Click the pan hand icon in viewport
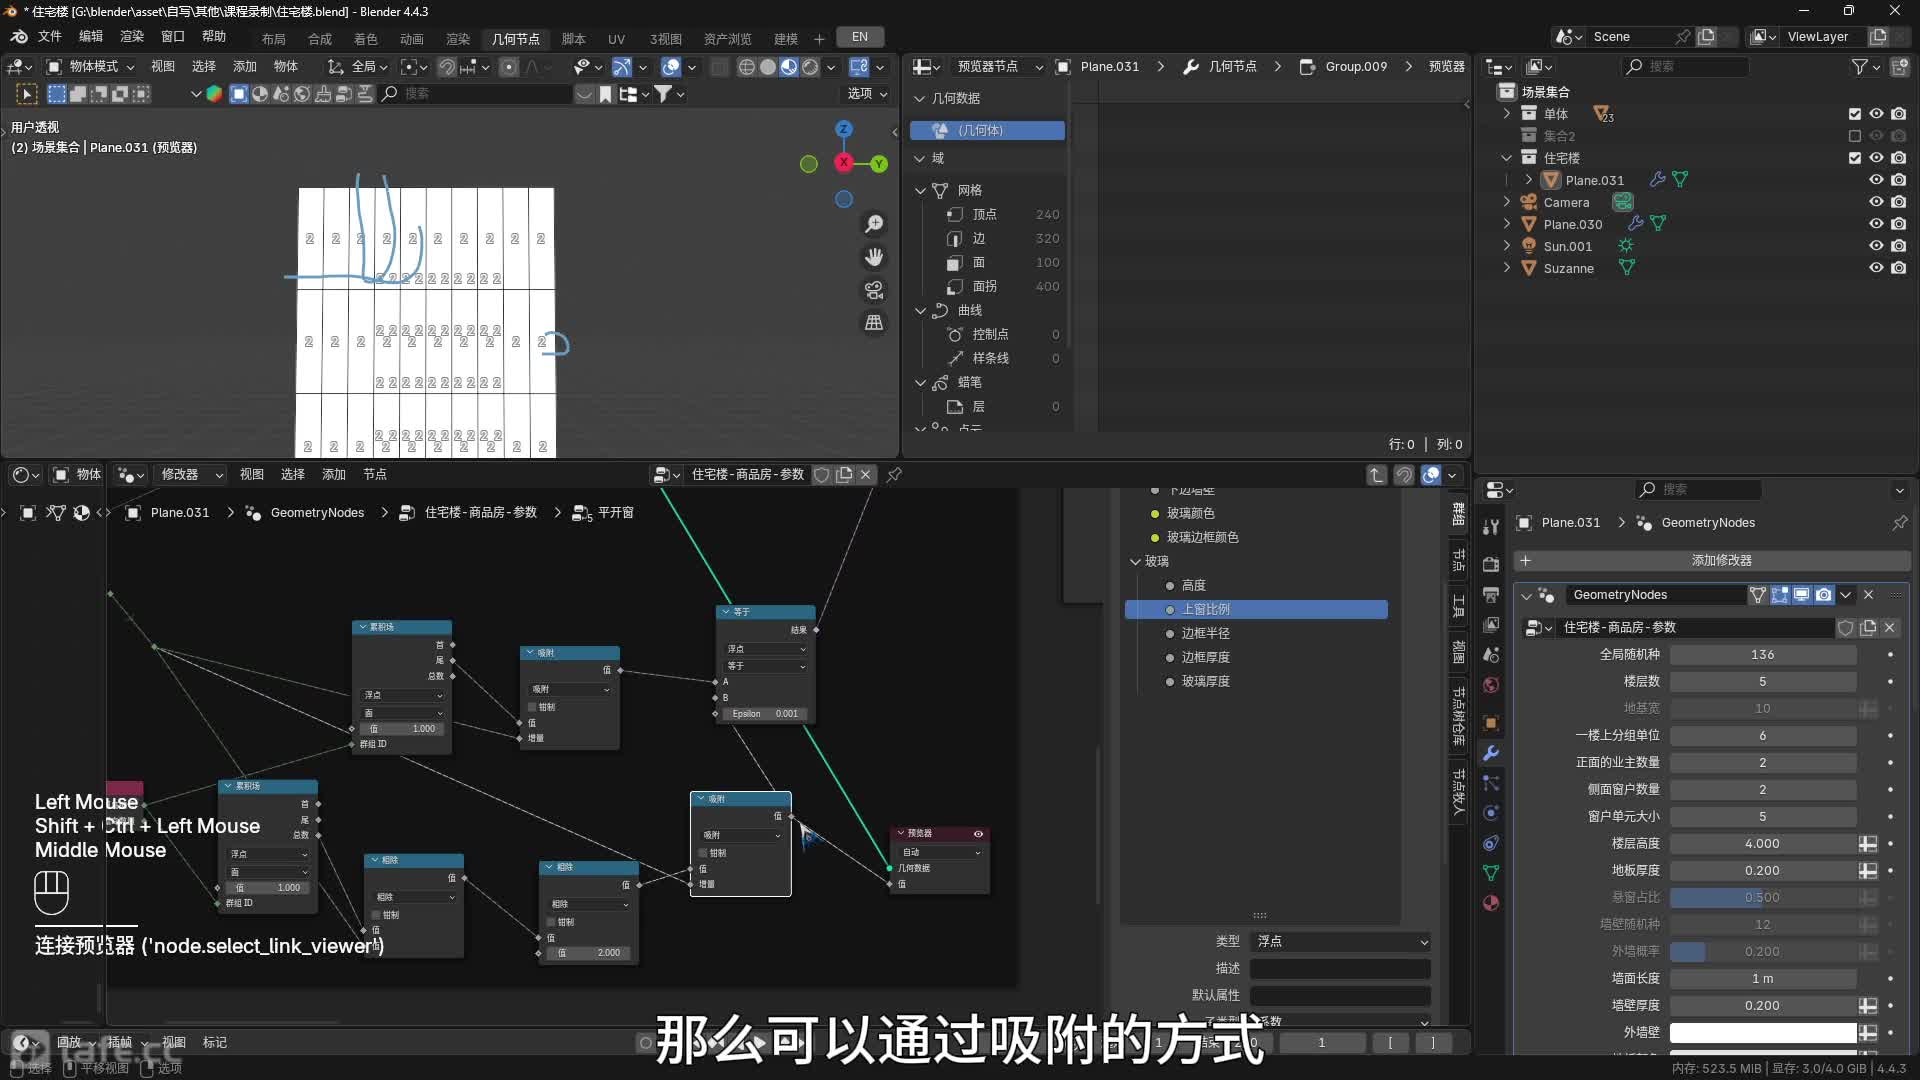1920x1080 pixels. (874, 257)
